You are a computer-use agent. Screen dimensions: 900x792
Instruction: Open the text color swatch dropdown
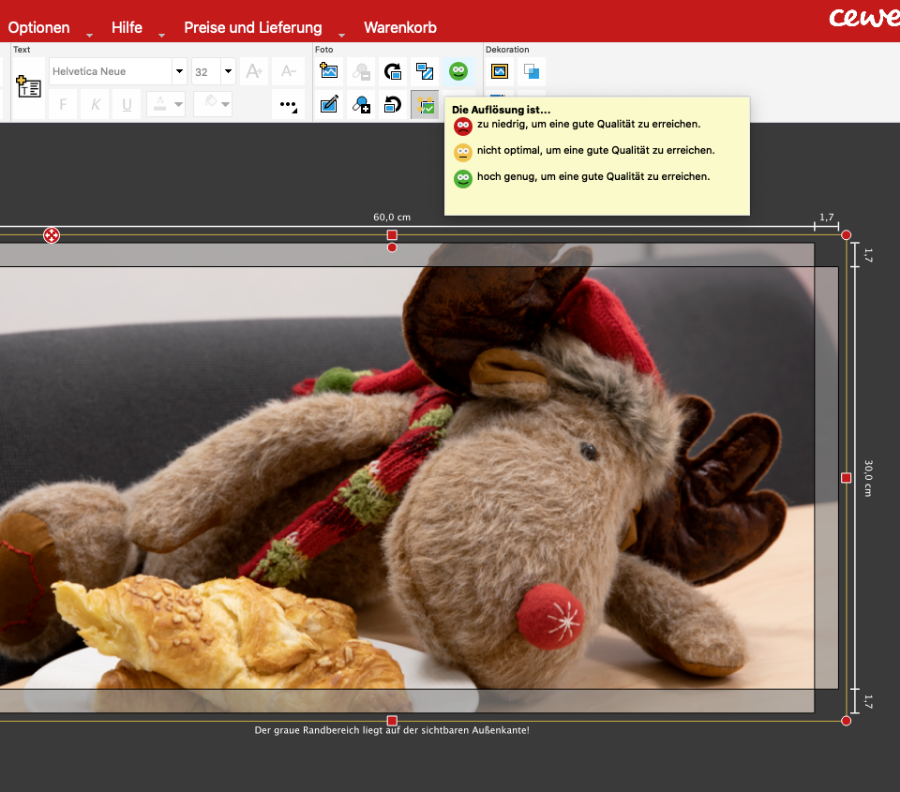[x=166, y=104]
